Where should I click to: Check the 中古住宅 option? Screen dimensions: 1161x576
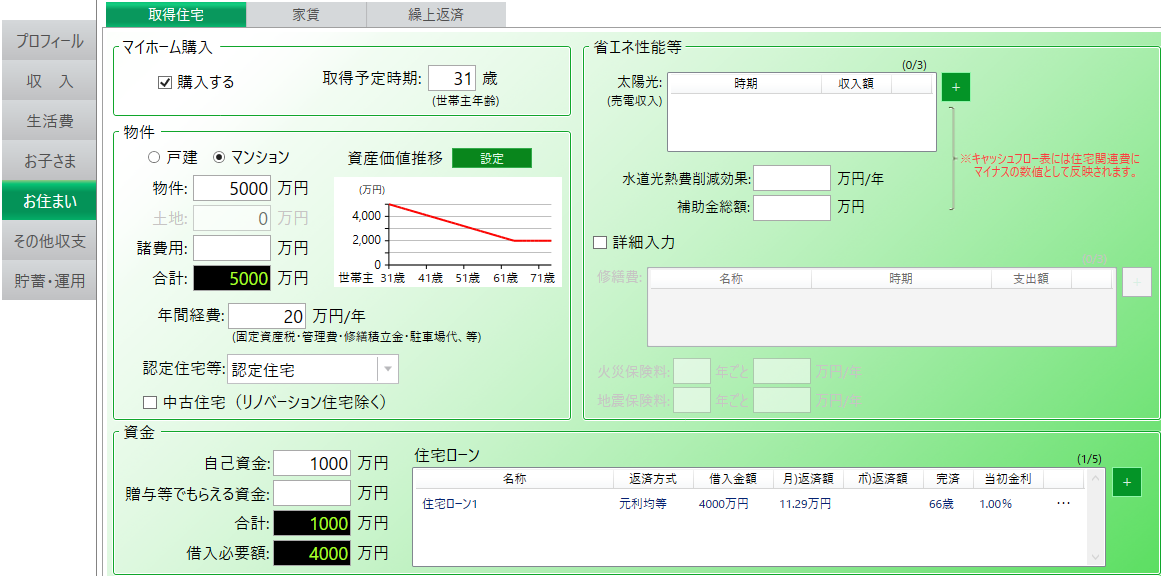point(151,402)
